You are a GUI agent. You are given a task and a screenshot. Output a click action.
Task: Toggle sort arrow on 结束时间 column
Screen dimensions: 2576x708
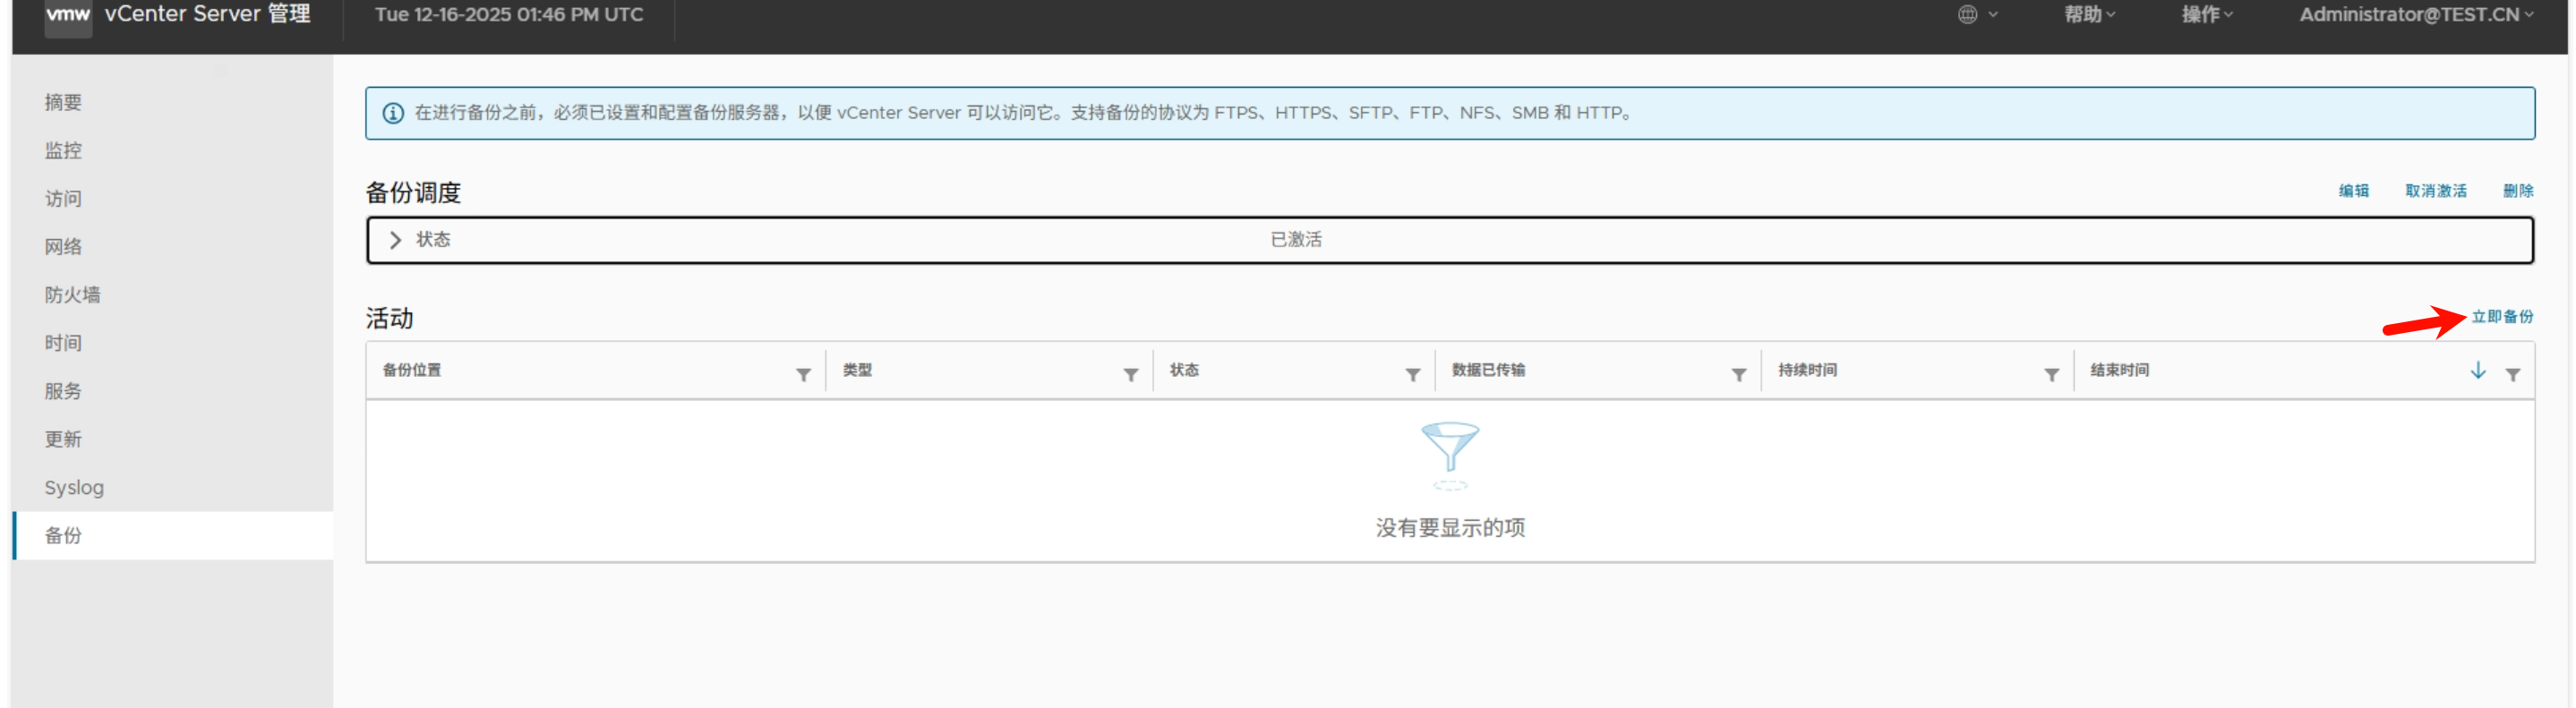point(2477,370)
